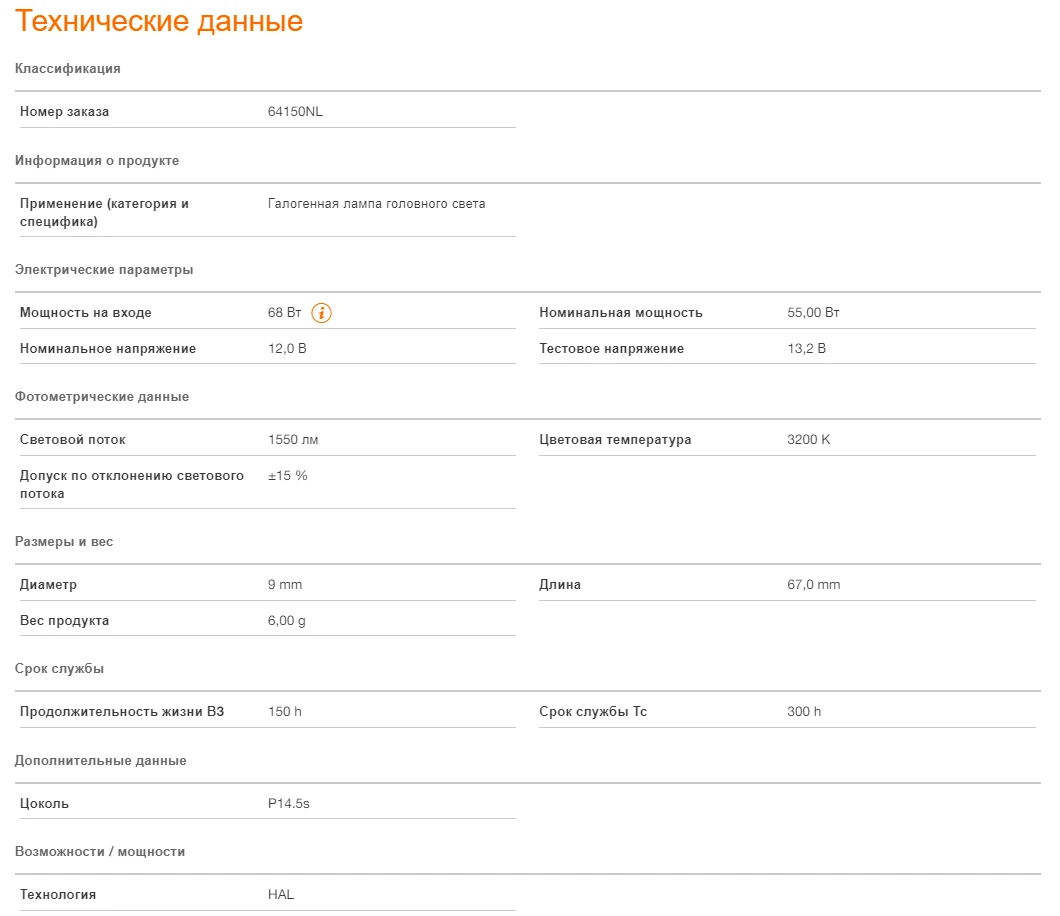Select the '150 h' value

coord(285,711)
